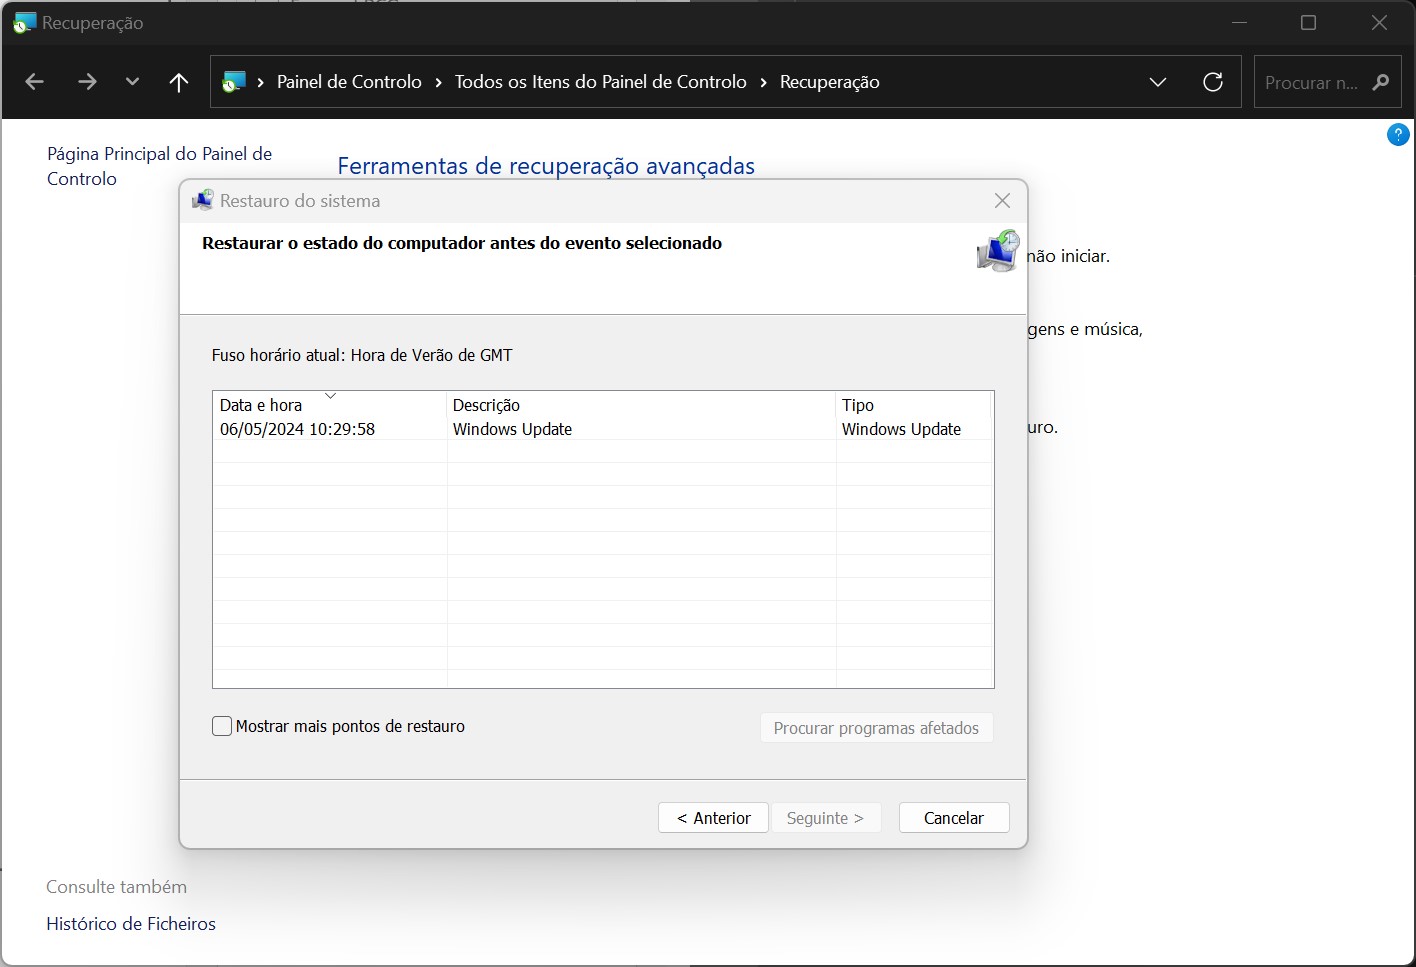Go back with the Anterior button

click(713, 818)
